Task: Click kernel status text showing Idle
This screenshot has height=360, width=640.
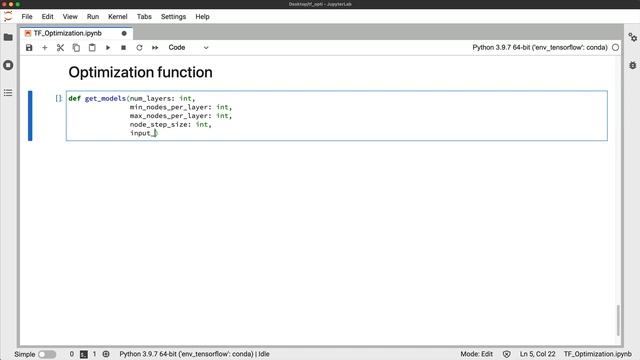Action: pyautogui.click(x=194, y=354)
